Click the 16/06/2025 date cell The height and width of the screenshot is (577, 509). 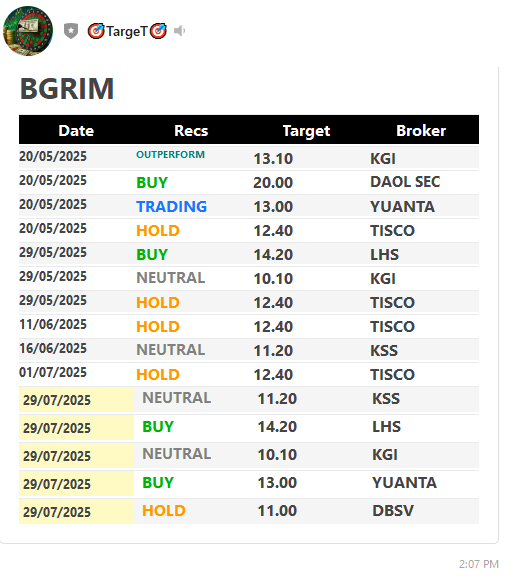[53, 348]
